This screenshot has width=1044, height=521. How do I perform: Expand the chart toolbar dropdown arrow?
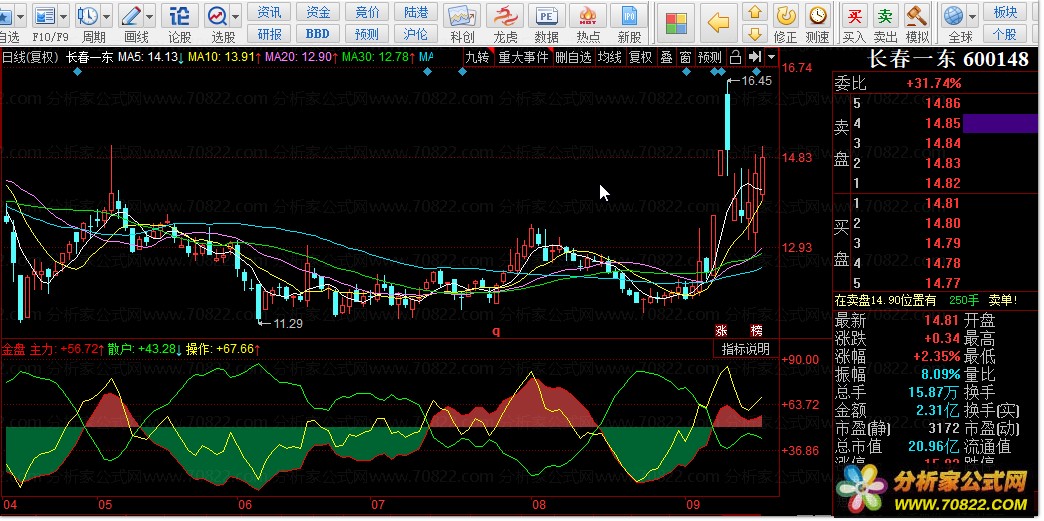tap(771, 57)
